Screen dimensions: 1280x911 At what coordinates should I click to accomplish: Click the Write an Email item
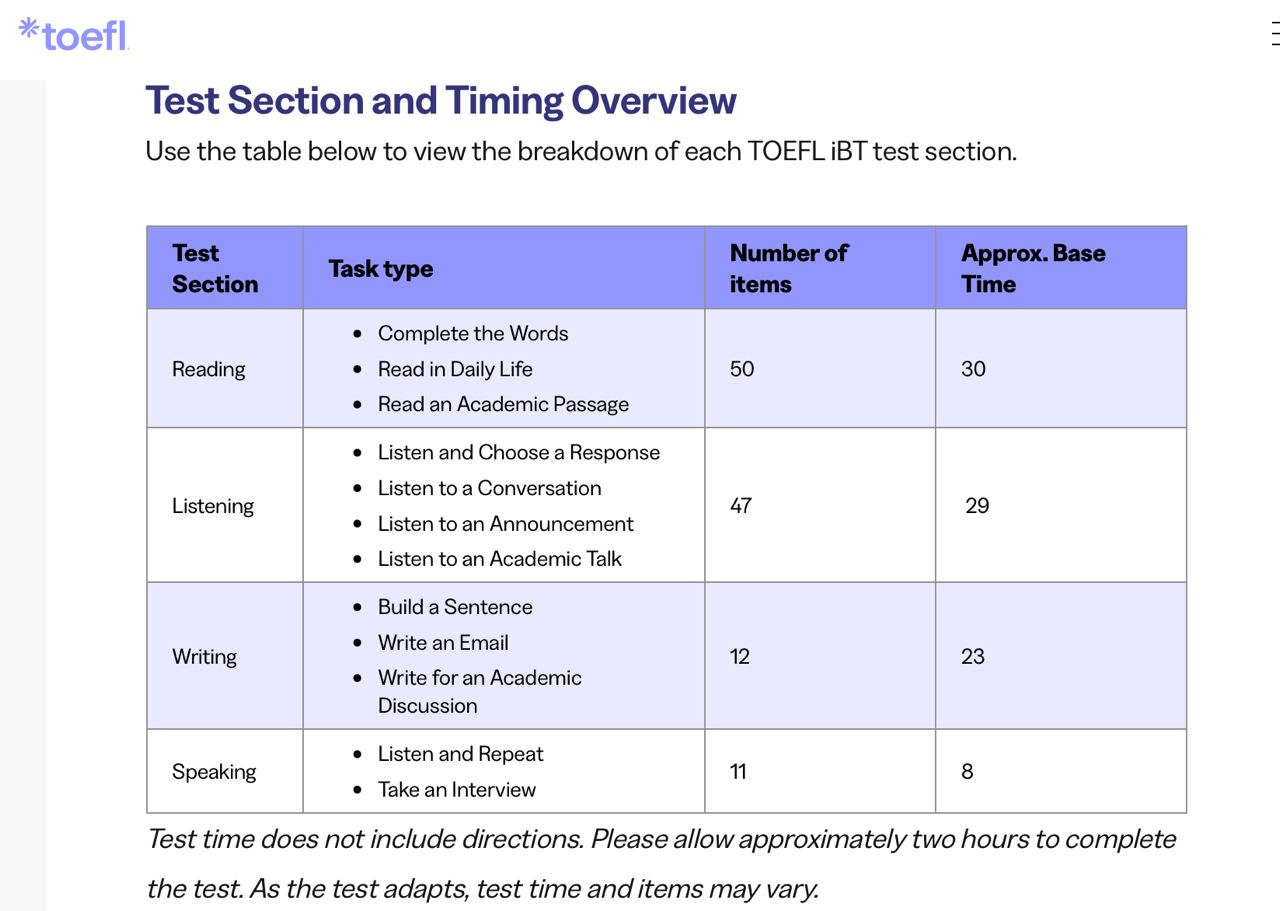coord(443,643)
